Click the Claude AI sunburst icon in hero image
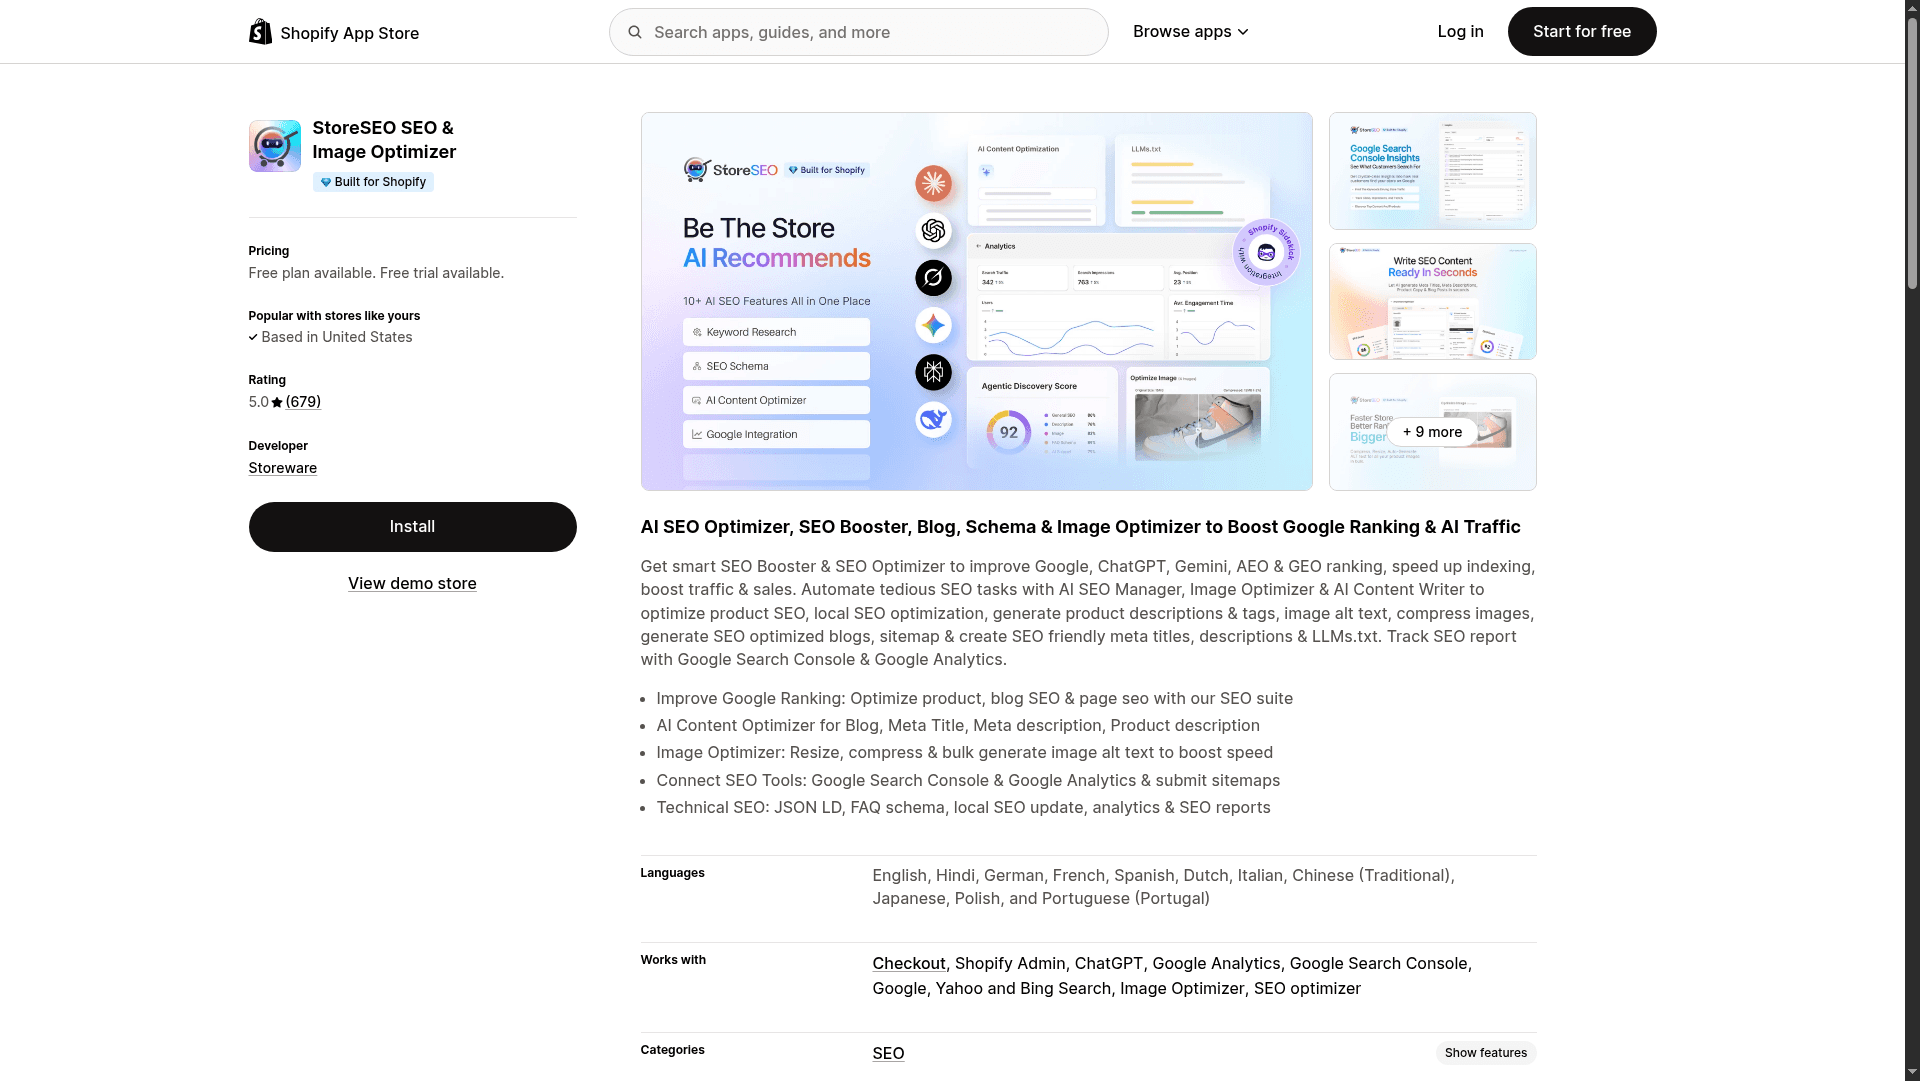The image size is (1920, 1081). point(933,183)
